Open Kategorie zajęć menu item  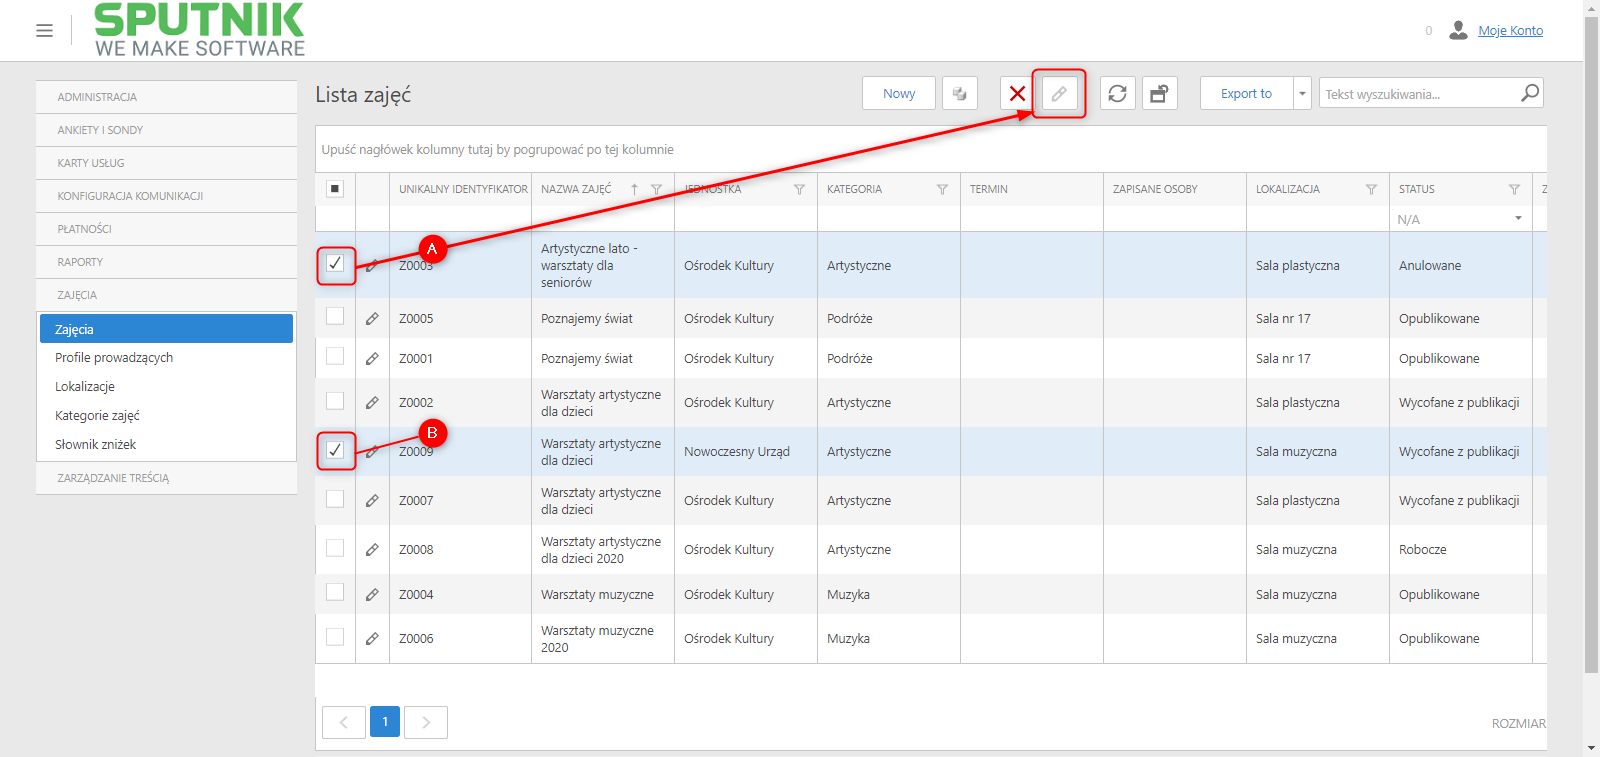pyautogui.click(x=97, y=416)
